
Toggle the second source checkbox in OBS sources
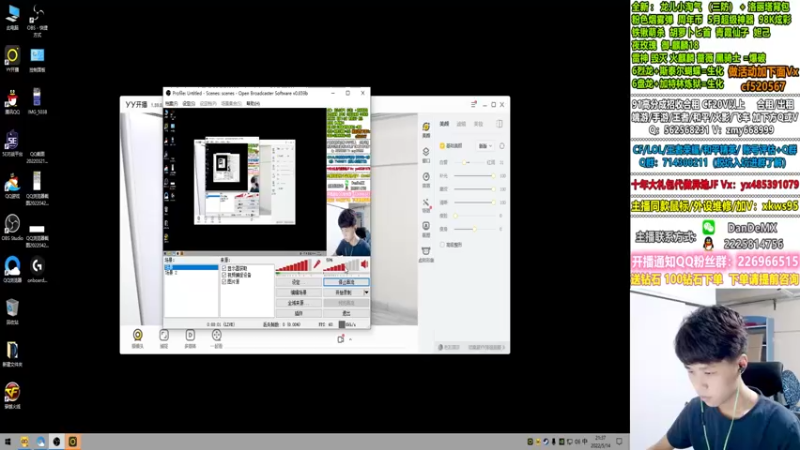[223, 274]
